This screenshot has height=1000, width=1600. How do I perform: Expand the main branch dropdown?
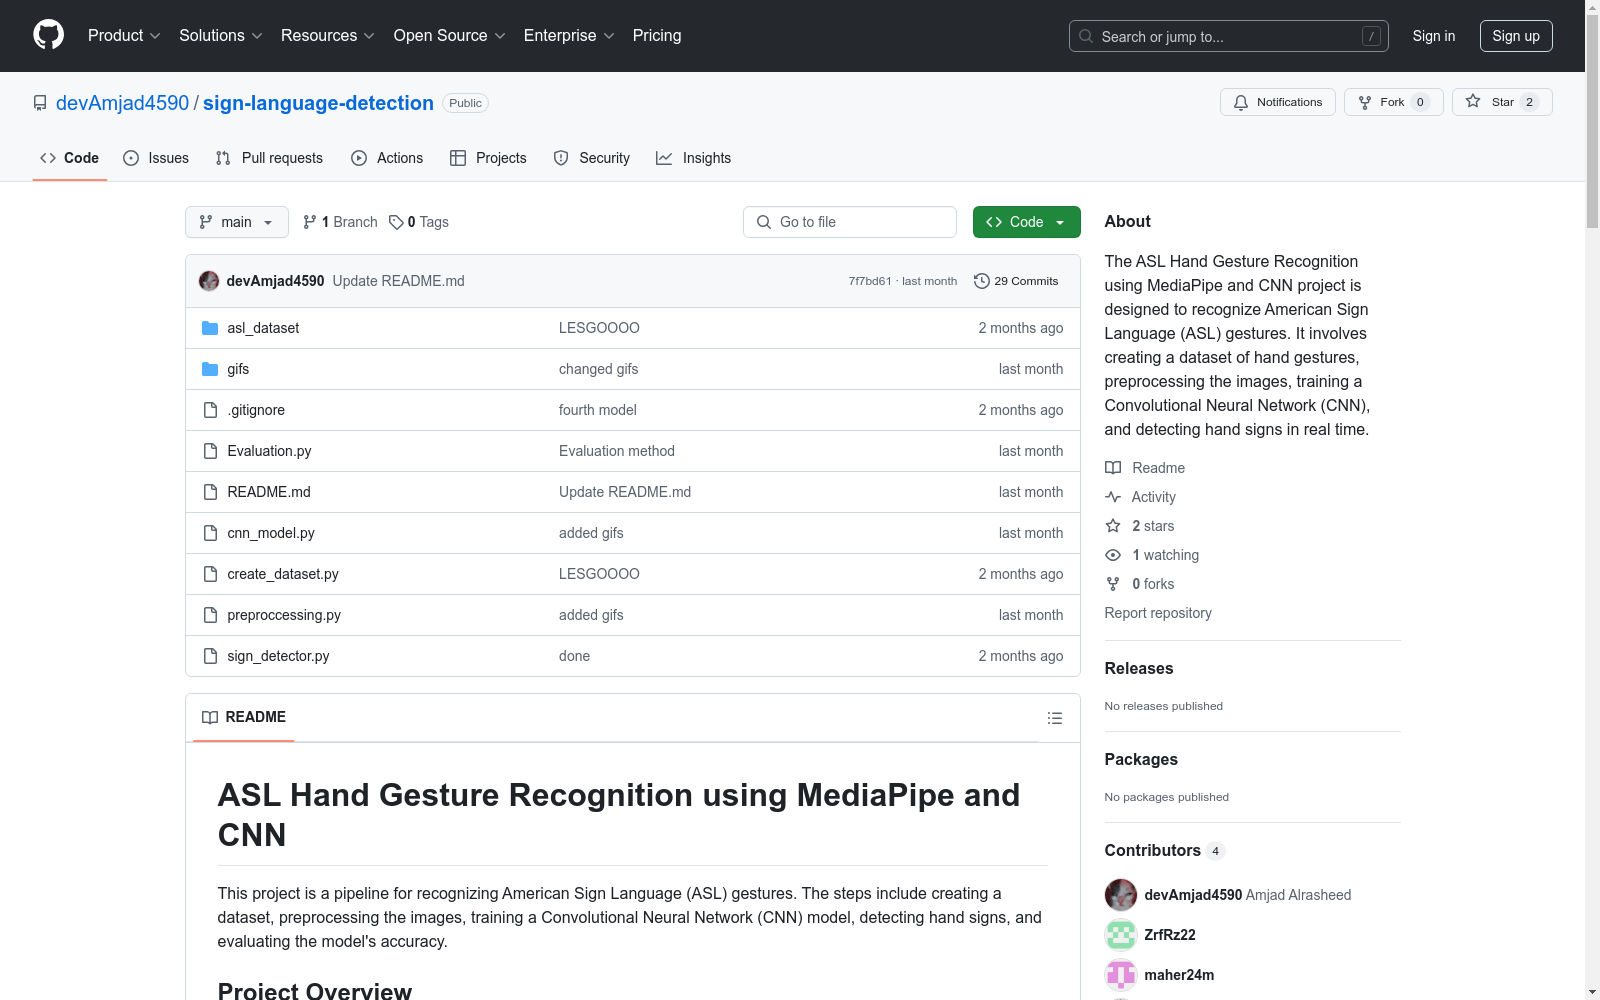(237, 222)
